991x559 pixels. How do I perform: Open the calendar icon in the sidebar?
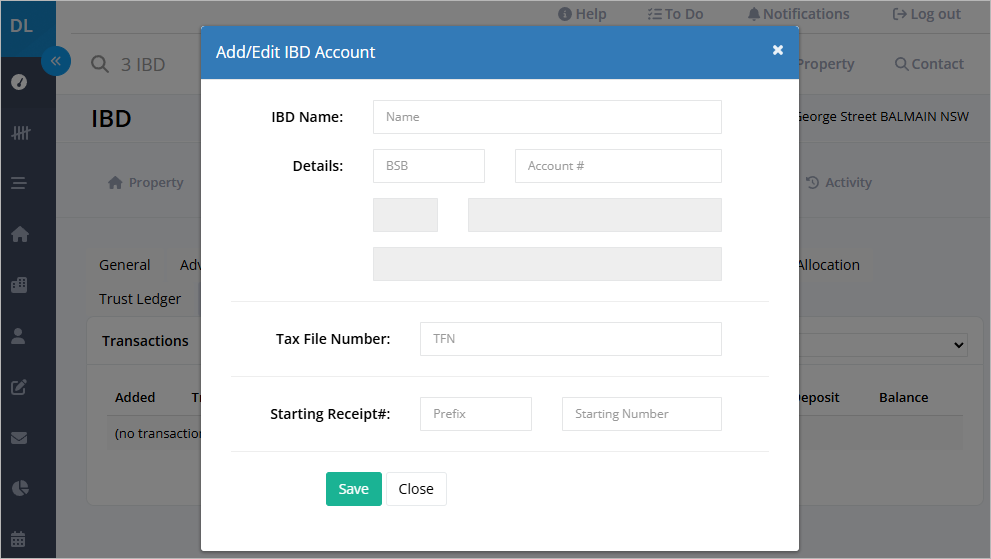18,539
